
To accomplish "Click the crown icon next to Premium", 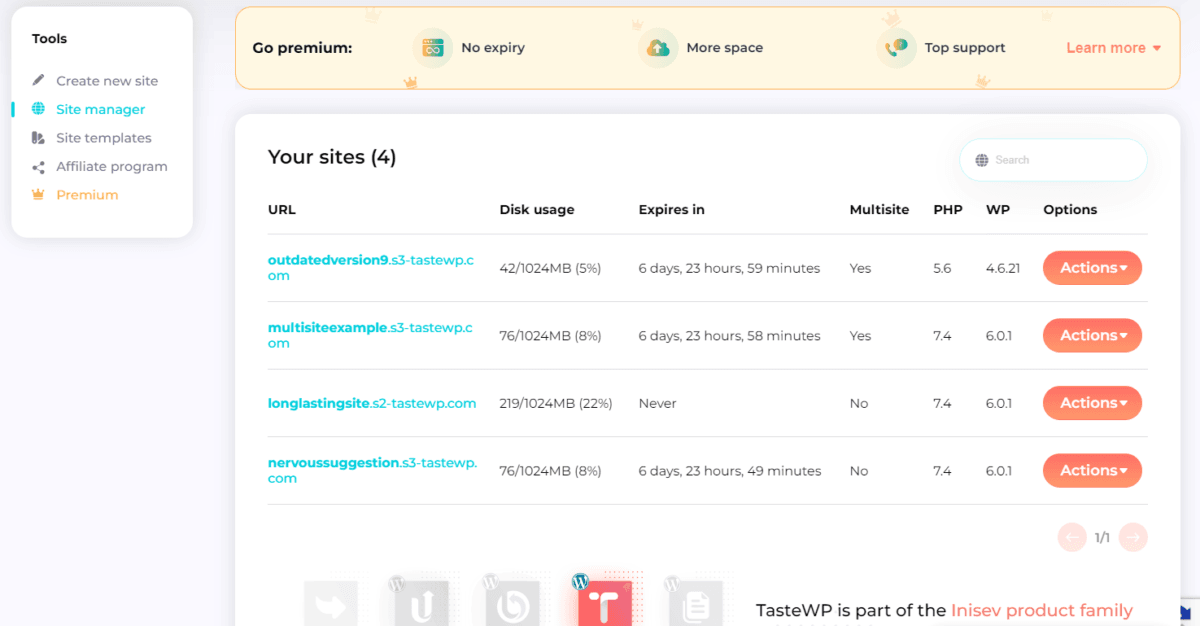I will 36,194.
